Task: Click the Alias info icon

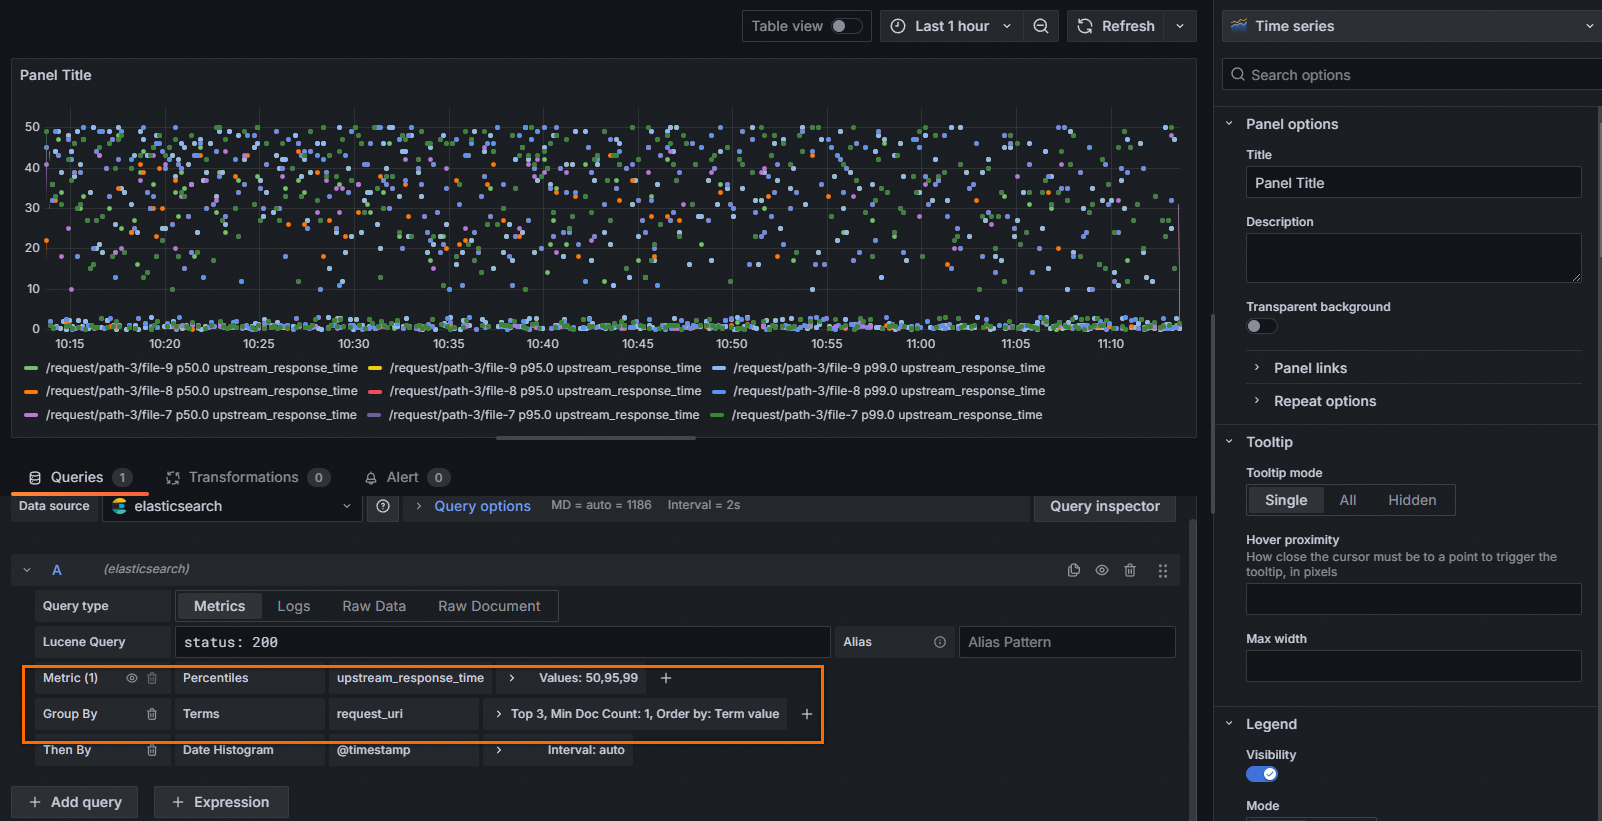Action: [x=940, y=642]
